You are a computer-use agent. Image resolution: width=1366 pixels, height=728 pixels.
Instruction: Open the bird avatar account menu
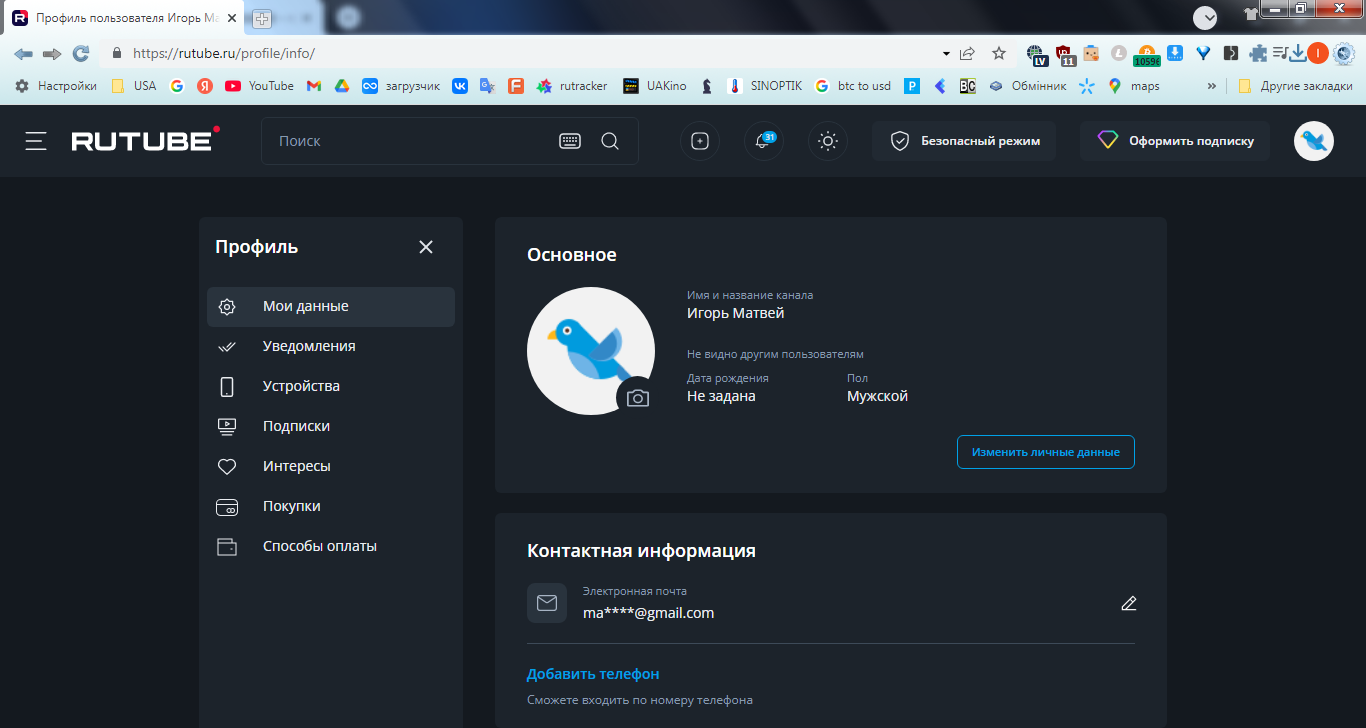pyautogui.click(x=1314, y=141)
